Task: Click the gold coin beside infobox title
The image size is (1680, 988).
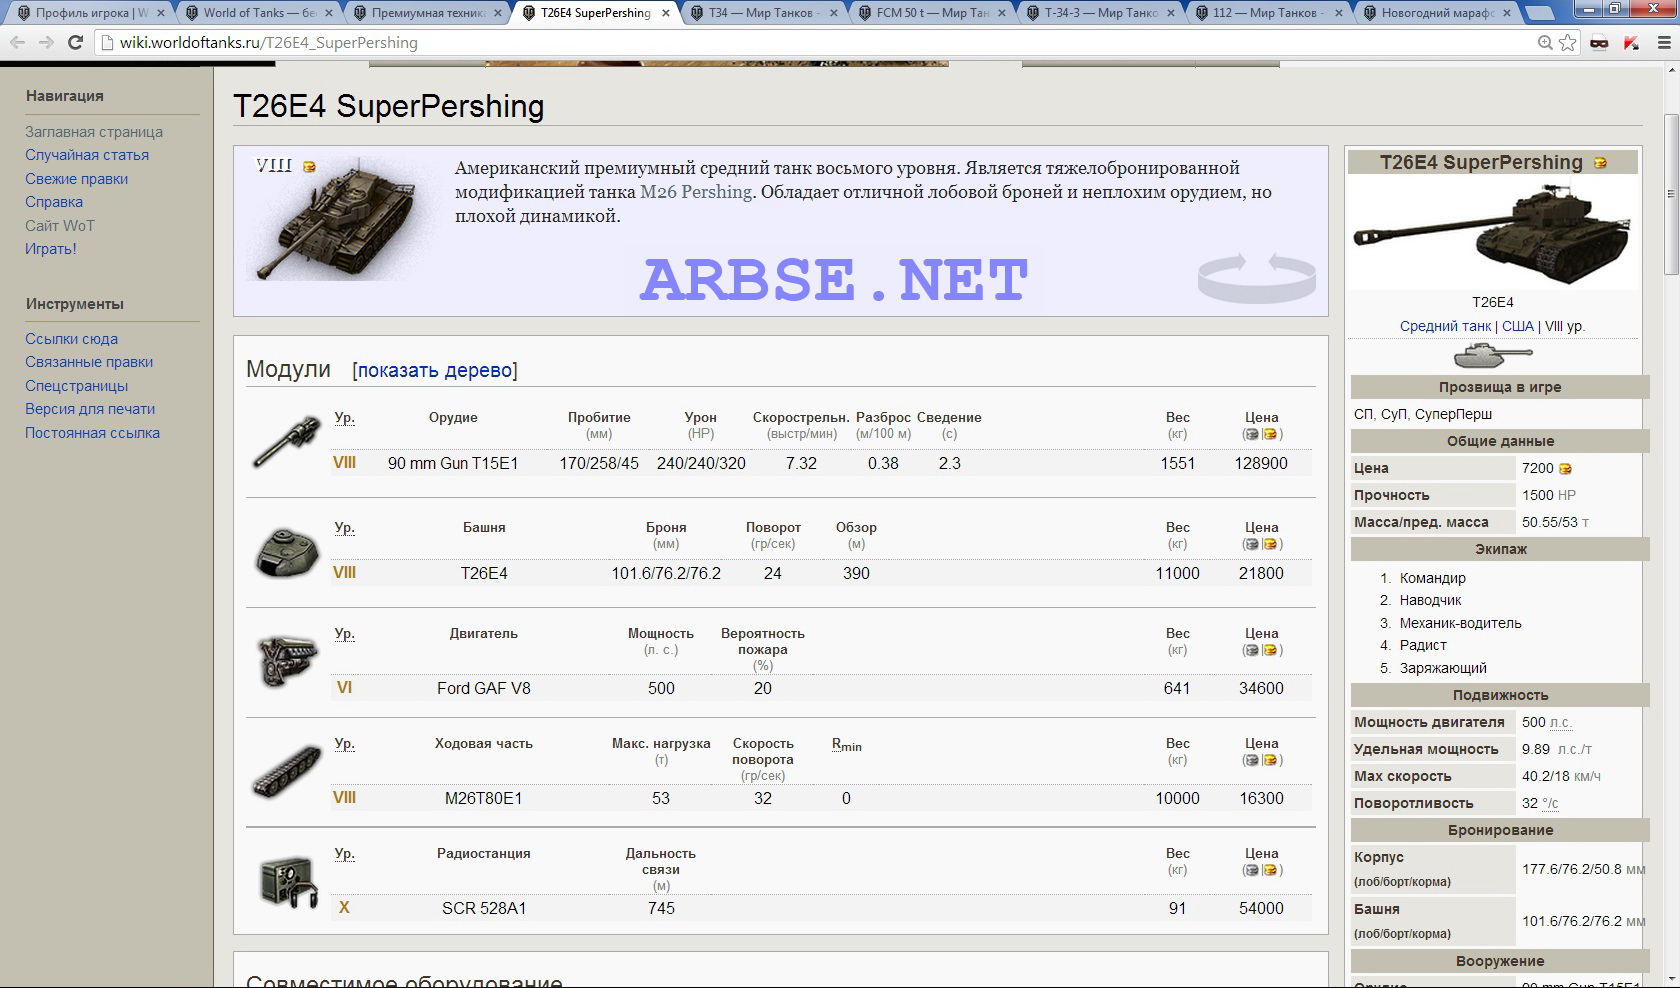Action: pyautogui.click(x=1600, y=163)
